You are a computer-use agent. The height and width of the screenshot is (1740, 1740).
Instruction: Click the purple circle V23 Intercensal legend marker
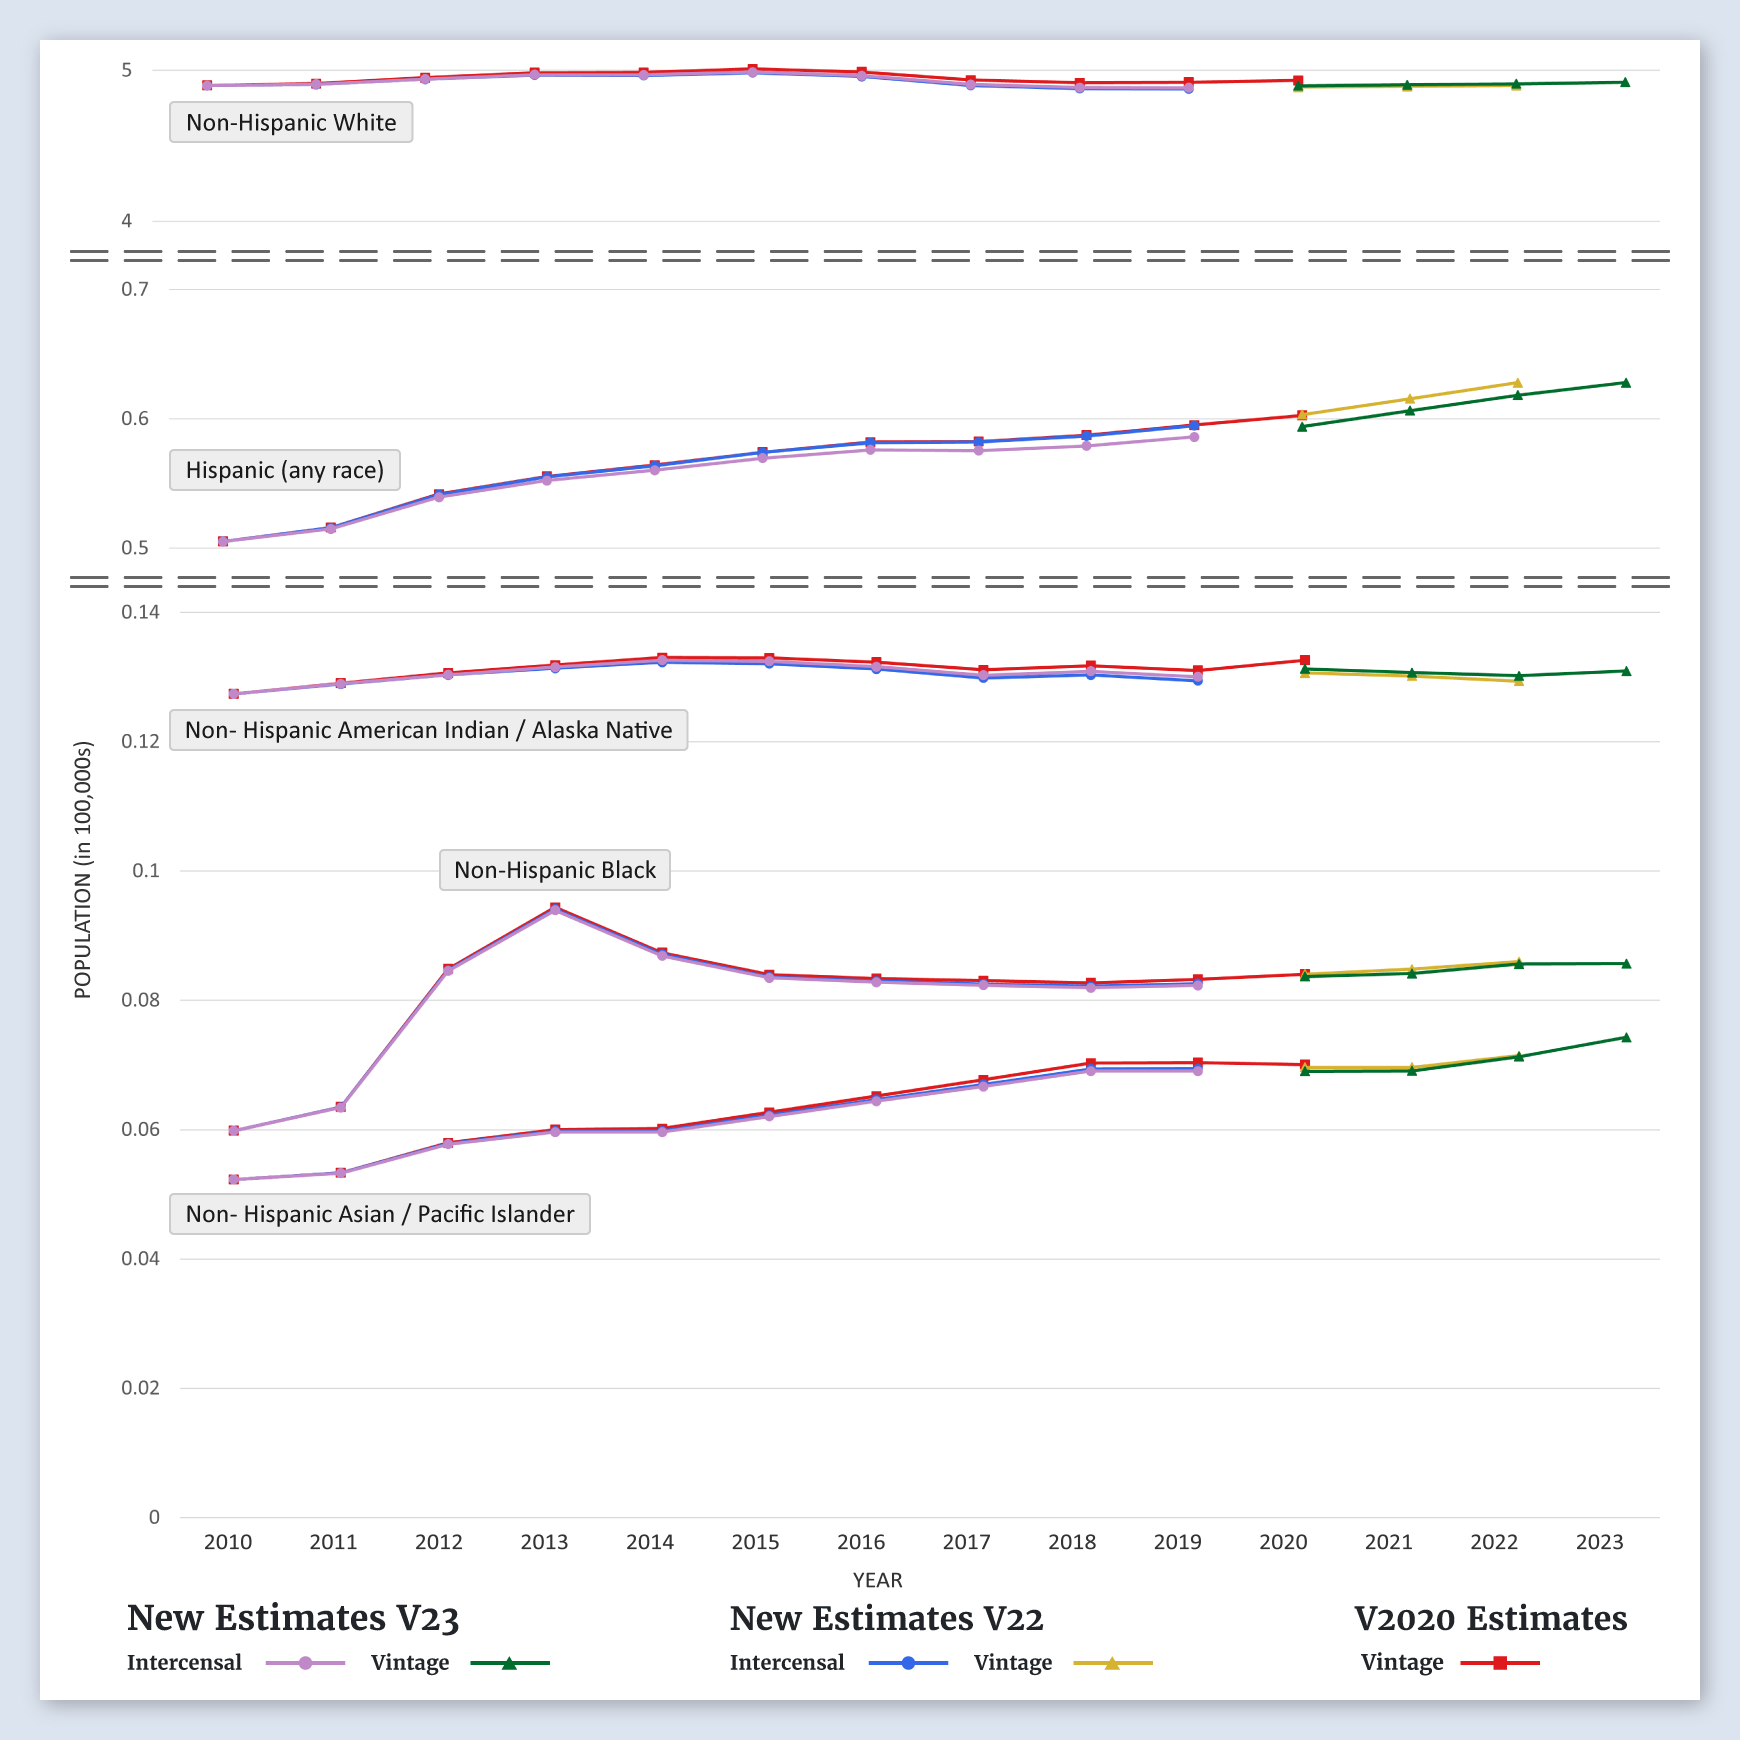[x=305, y=1663]
